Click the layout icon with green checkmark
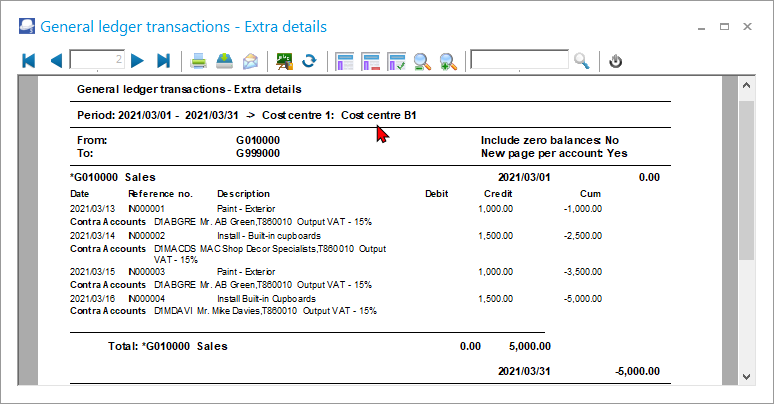Viewport: 774px width, 404px height. [396, 61]
